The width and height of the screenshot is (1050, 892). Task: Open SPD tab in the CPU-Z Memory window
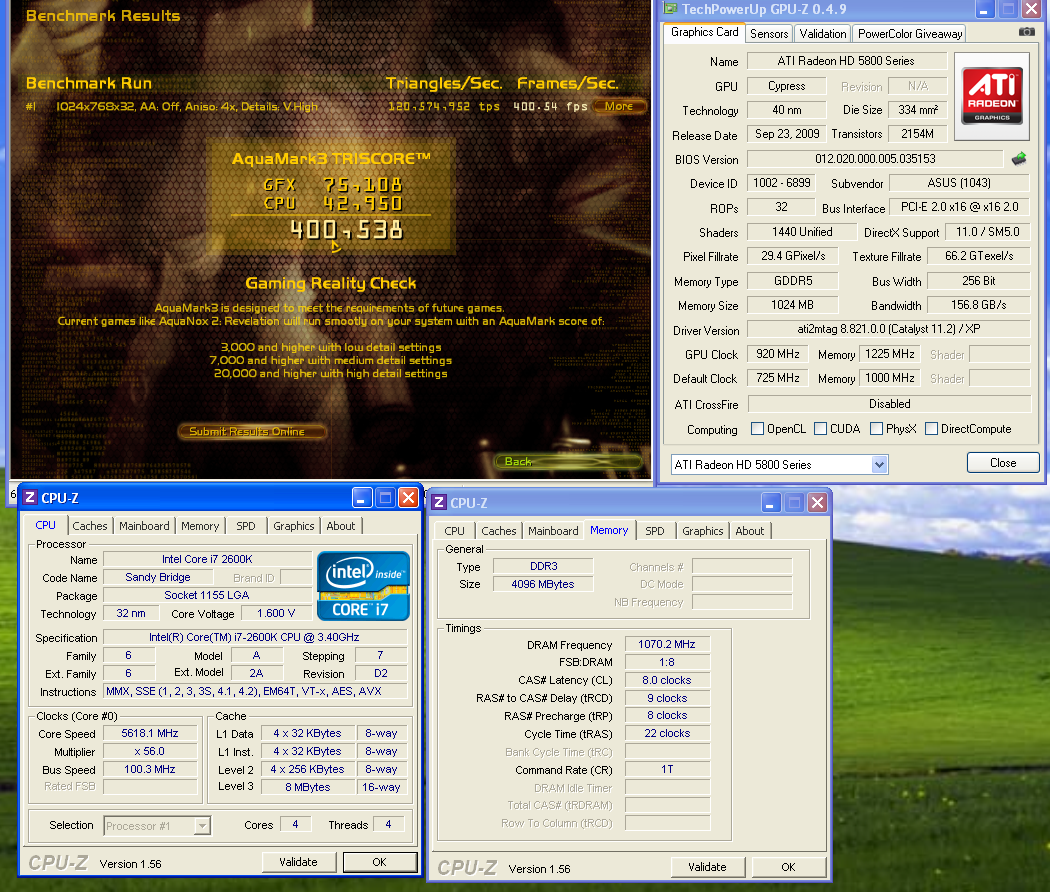pos(655,530)
